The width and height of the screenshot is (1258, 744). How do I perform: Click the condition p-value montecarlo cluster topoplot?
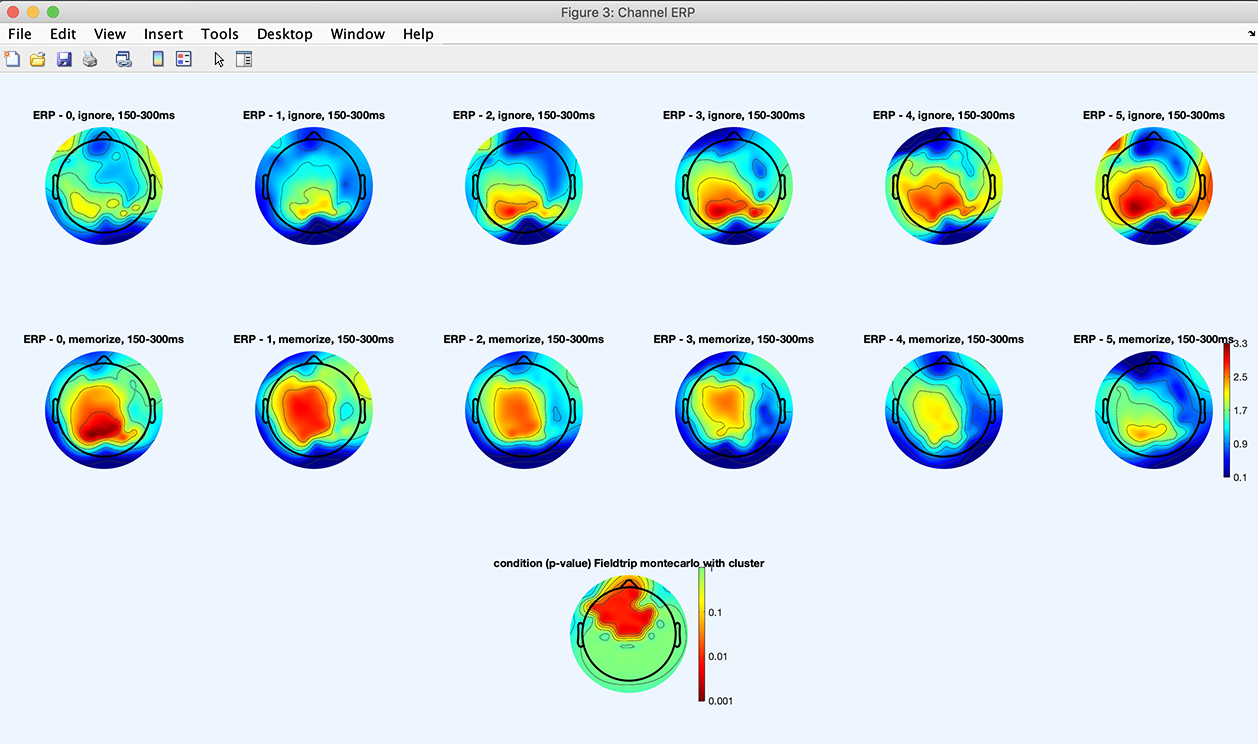pyautogui.click(x=628, y=635)
